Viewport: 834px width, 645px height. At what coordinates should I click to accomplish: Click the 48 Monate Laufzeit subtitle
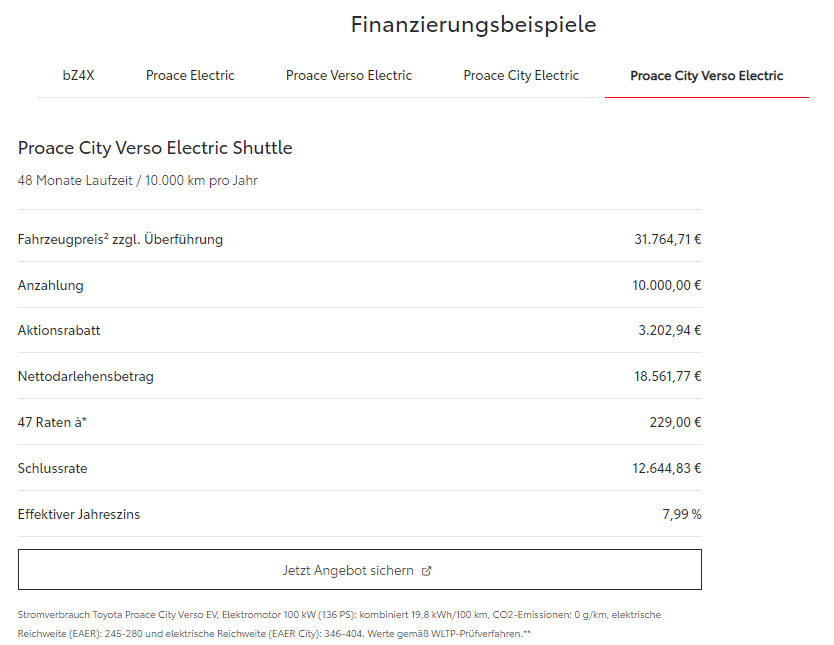tap(138, 181)
